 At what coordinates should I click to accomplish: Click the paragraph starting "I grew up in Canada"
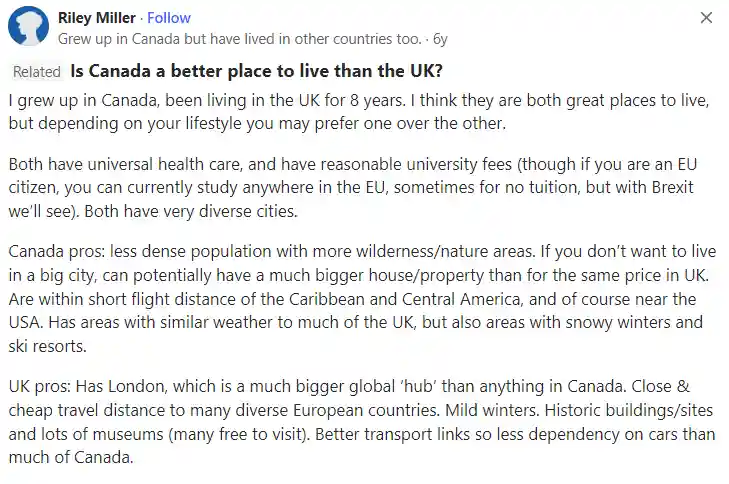[x=359, y=112]
